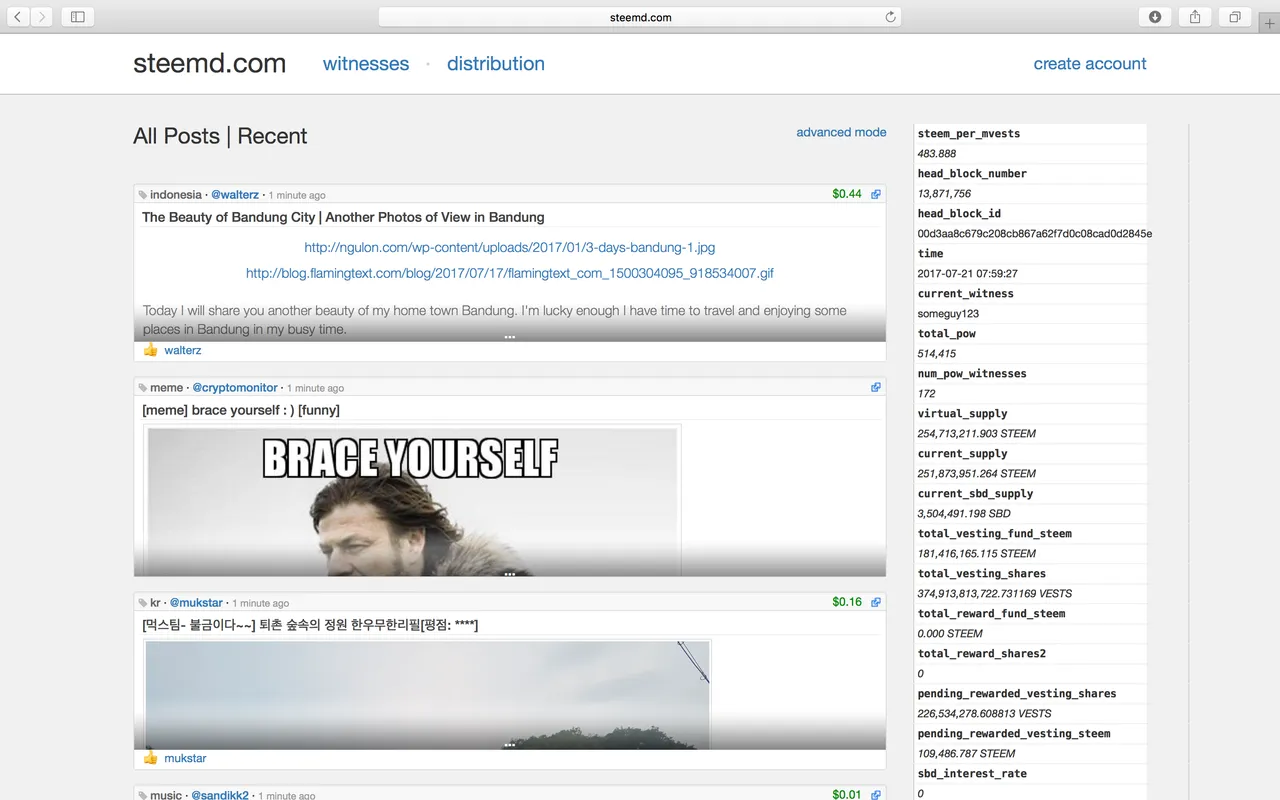The image size is (1280, 800).
Task: Expand the Bandung post with ellipsis
Action: pos(510,337)
